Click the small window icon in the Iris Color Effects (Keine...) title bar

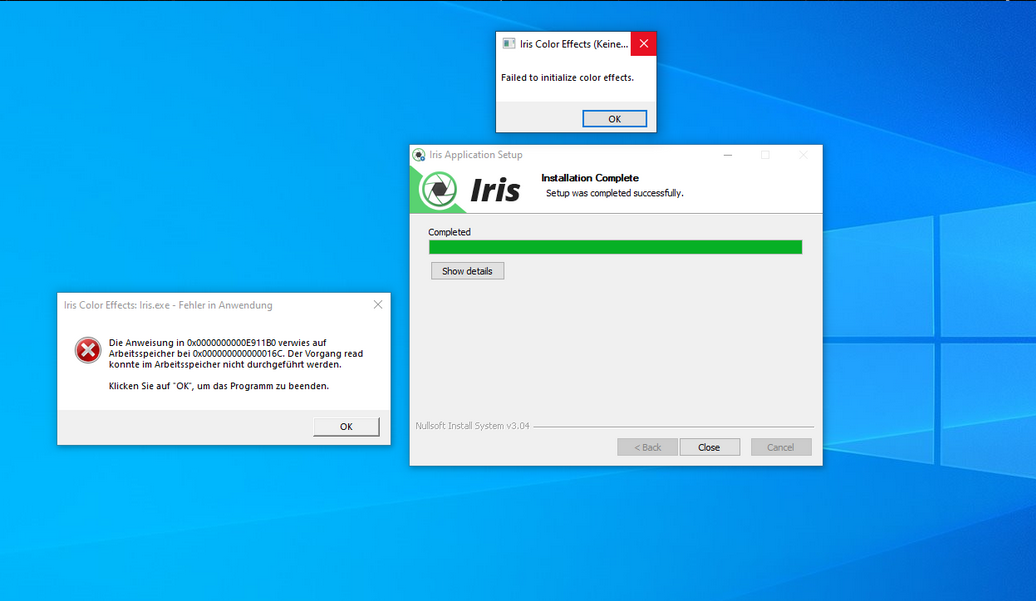[509, 44]
